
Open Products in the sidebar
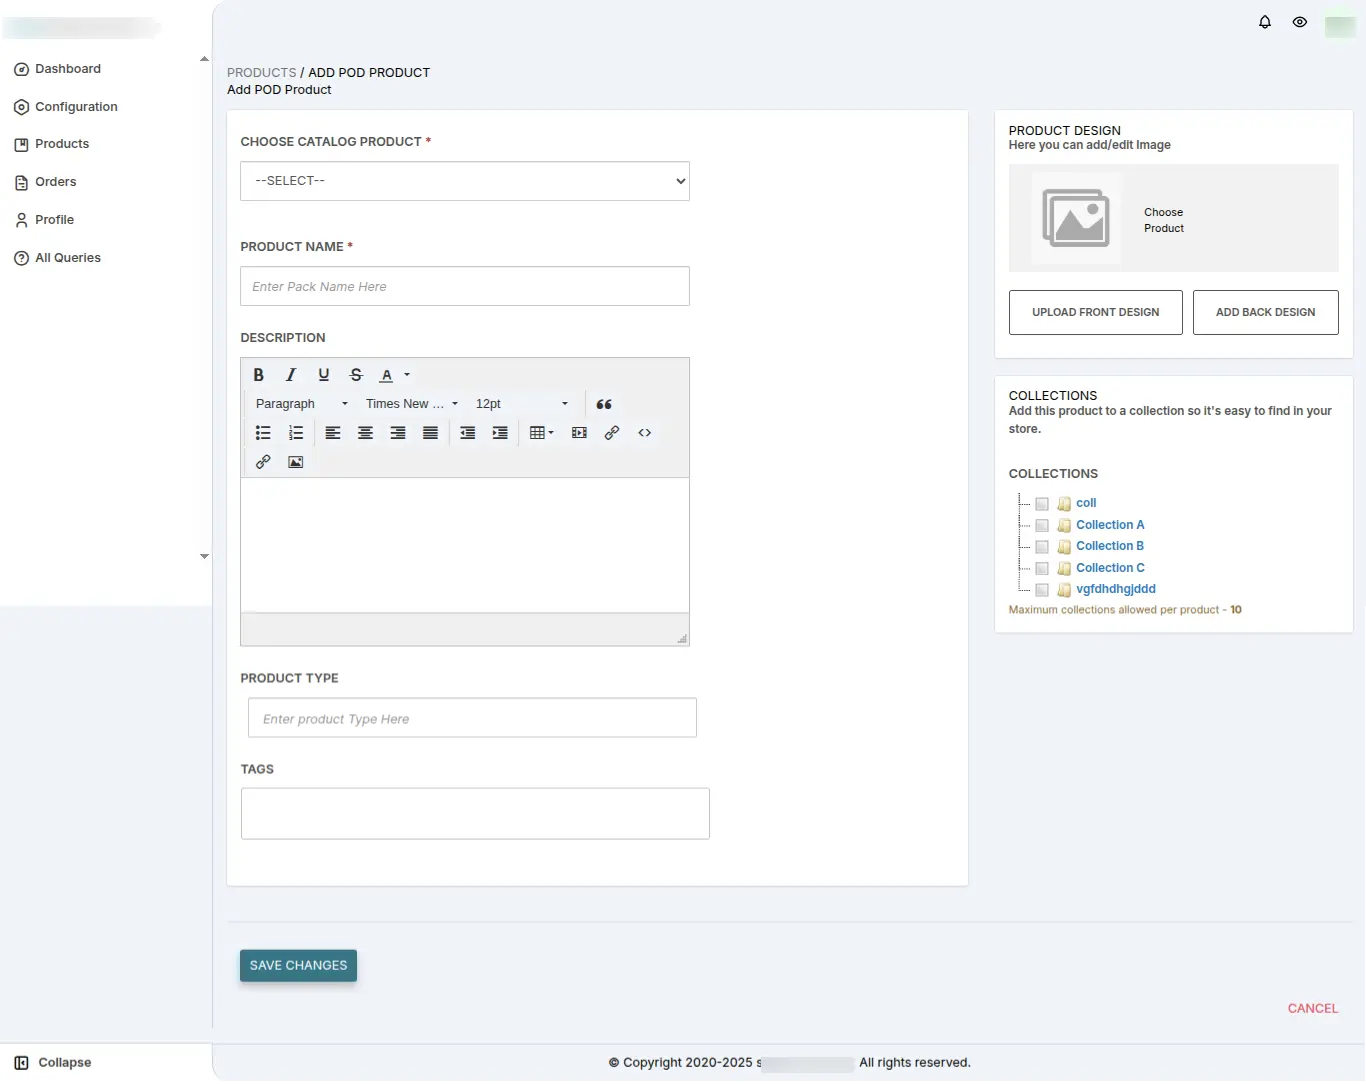[52, 144]
